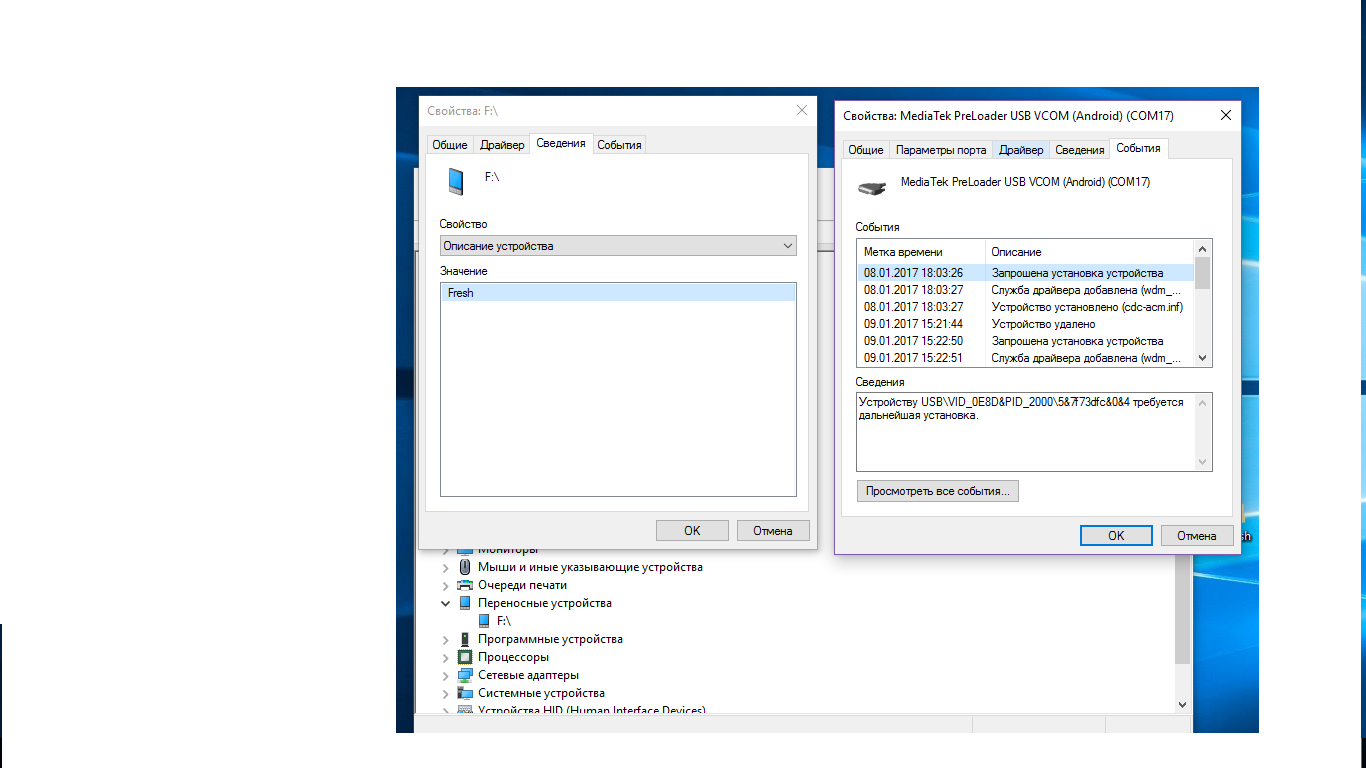1366x768 pixels.
Task: Click the F:\ device icon in tree
Action: click(x=484, y=621)
